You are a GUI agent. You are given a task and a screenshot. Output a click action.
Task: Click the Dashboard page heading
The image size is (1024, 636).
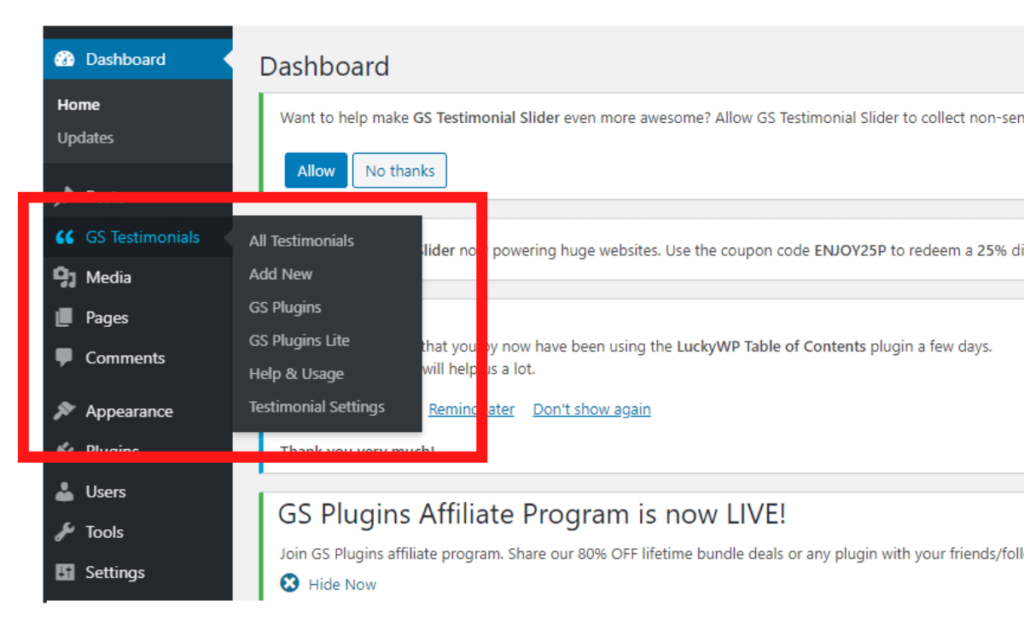click(x=324, y=67)
